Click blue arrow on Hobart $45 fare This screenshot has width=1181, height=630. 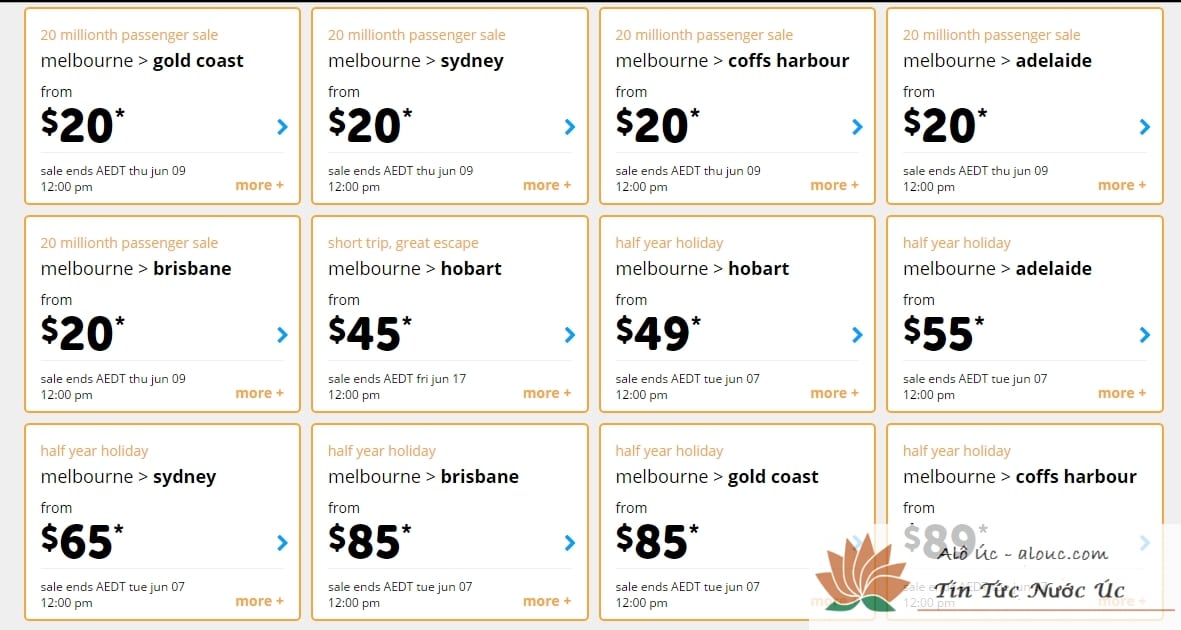click(x=570, y=335)
